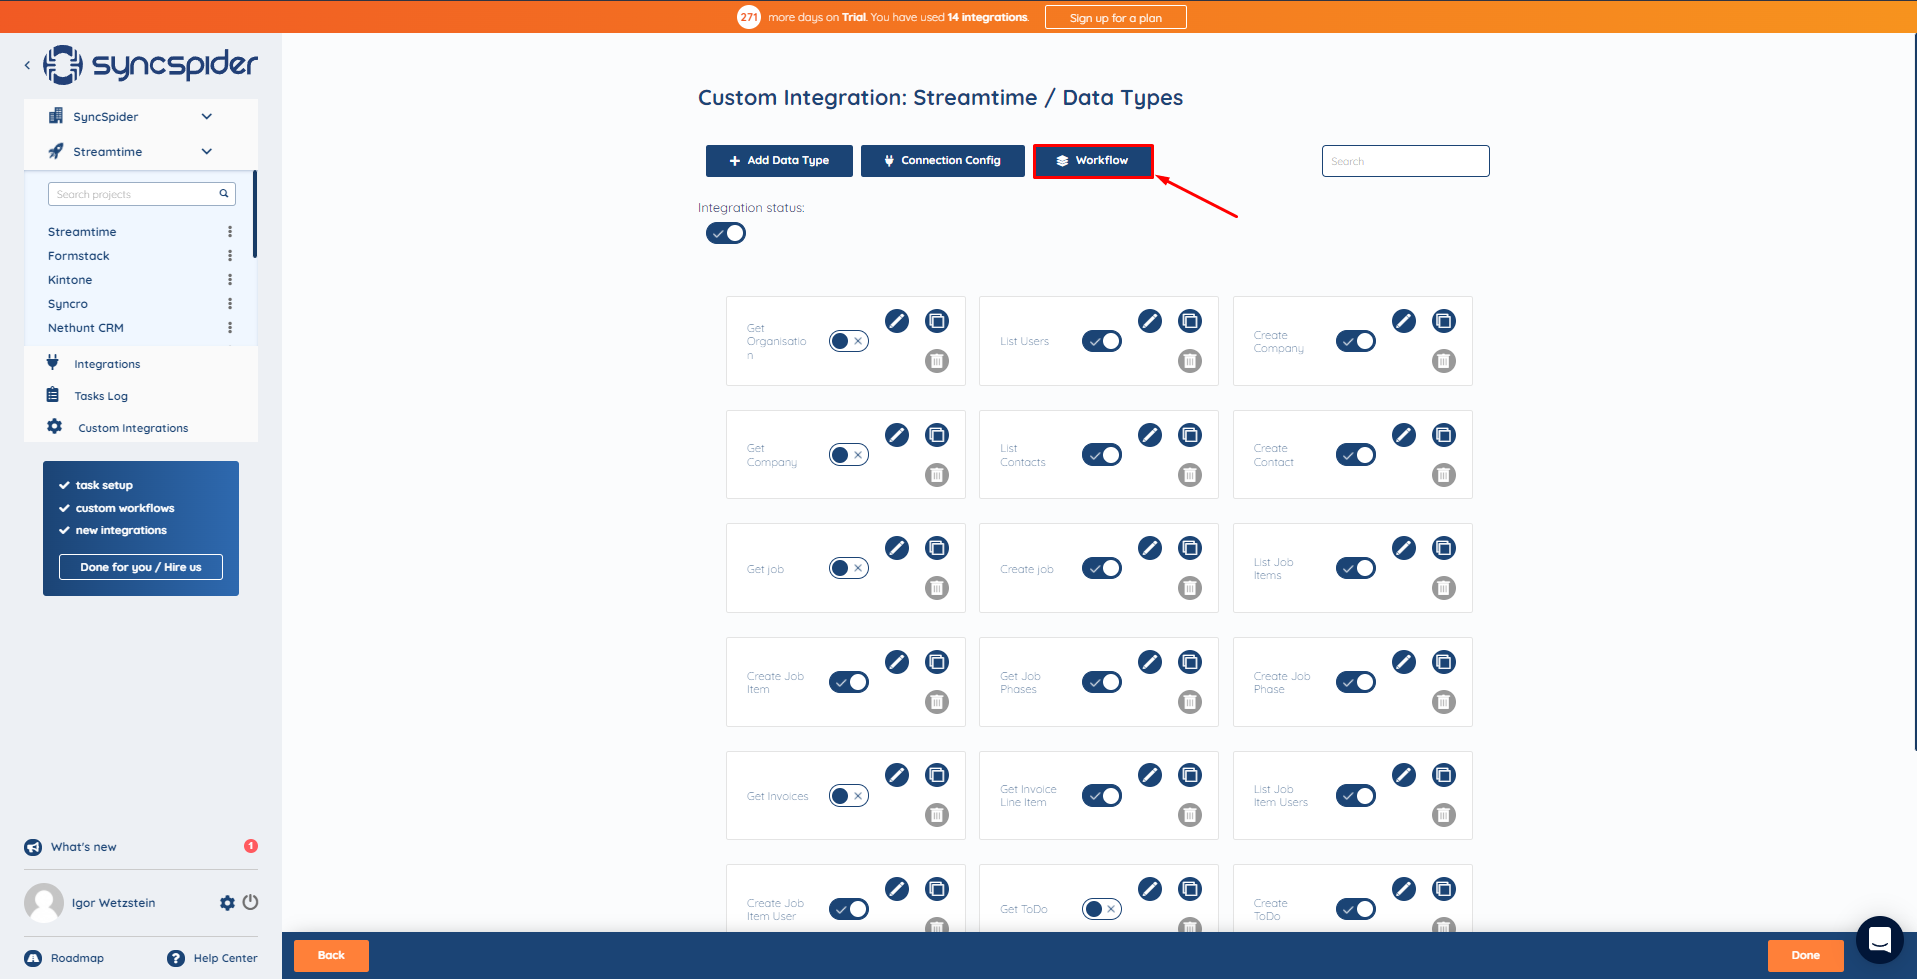Edit the Get ToDo data type
The height and width of the screenshot is (979, 1917).
coord(1150,889)
